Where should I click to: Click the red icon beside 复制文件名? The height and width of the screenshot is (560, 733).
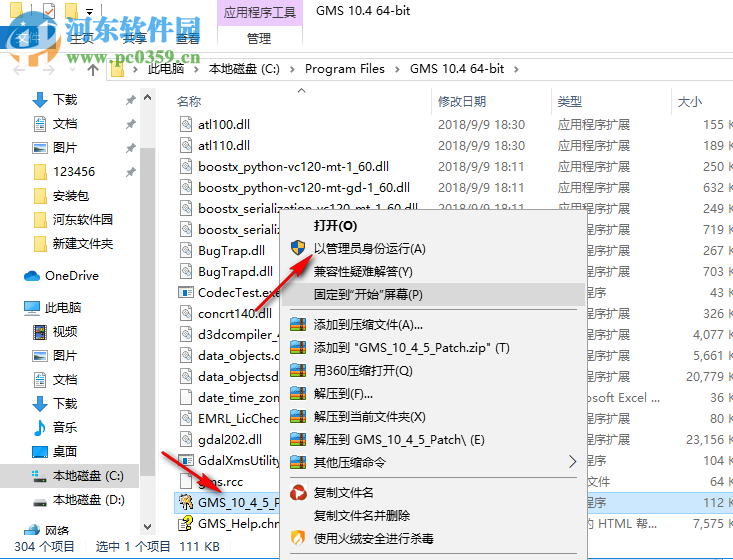click(298, 492)
